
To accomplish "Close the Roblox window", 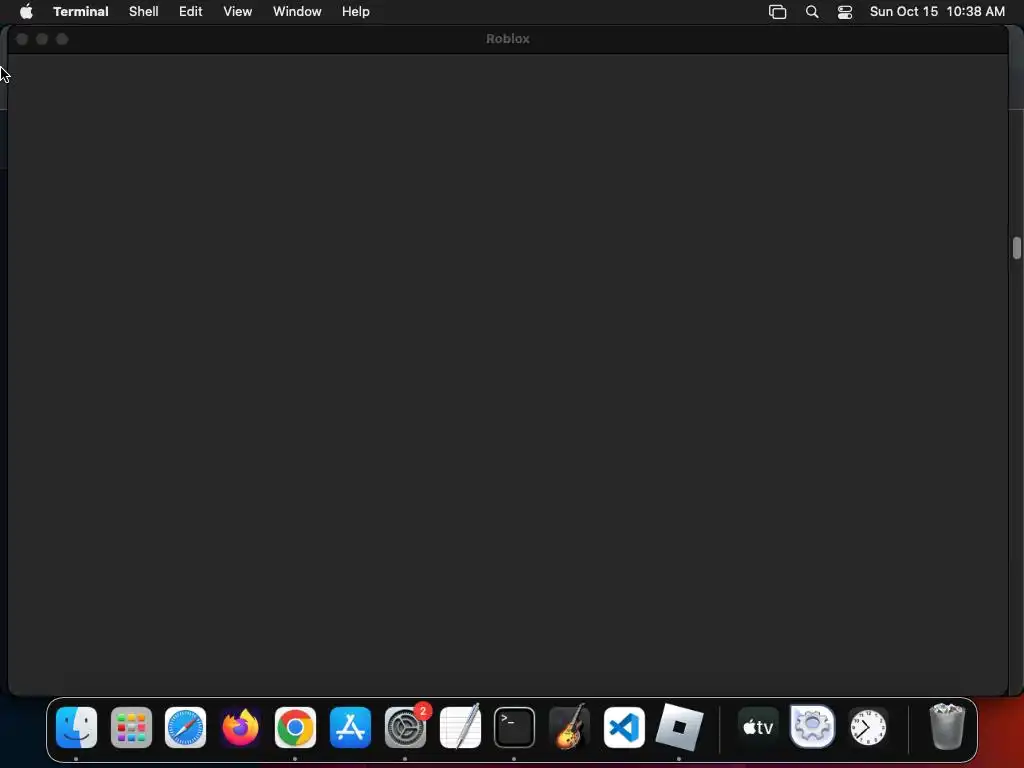I will coord(22,39).
